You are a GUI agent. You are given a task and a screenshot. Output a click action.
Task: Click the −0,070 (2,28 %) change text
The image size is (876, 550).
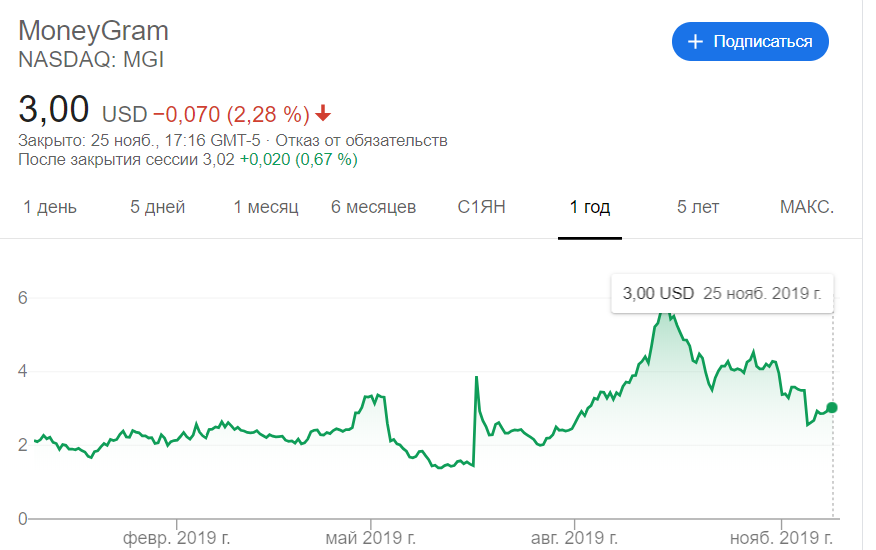tap(231, 115)
